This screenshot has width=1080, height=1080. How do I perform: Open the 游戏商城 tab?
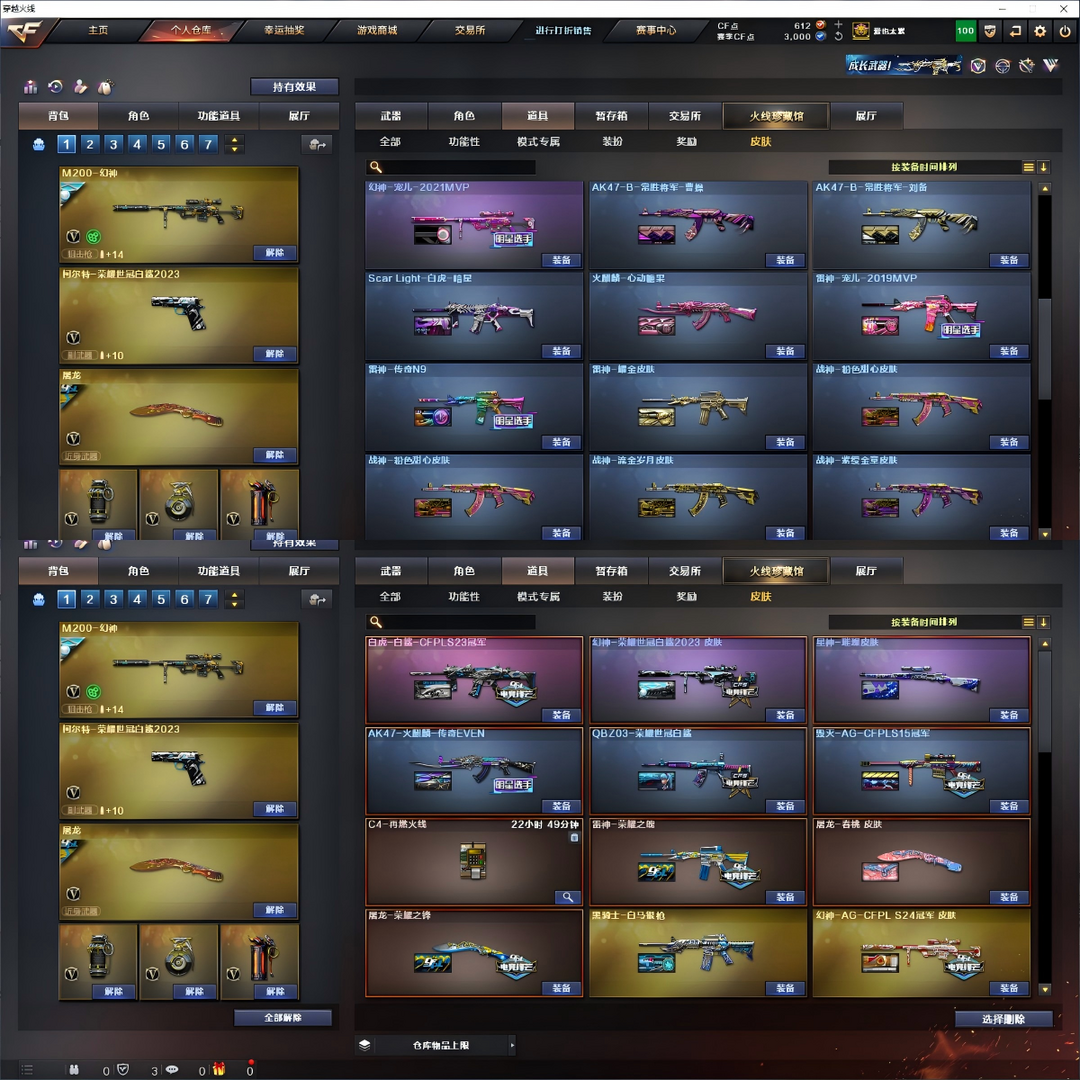pyautogui.click(x=377, y=30)
